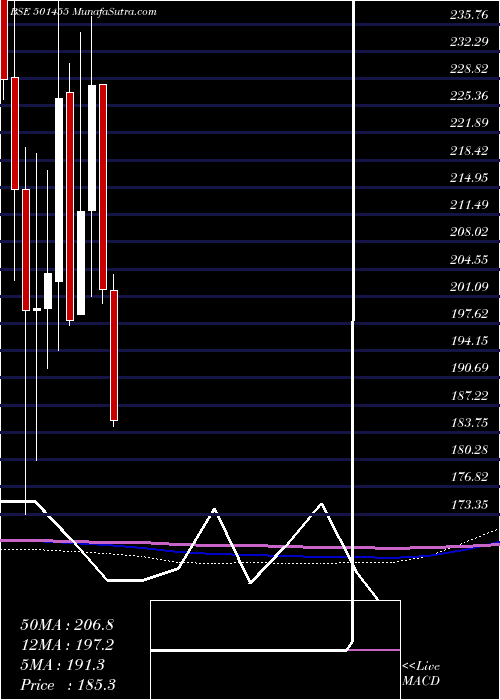The height and width of the screenshot is (700, 500).
Task: Click the small doji candle near 197.62
Action: click(x=37, y=309)
